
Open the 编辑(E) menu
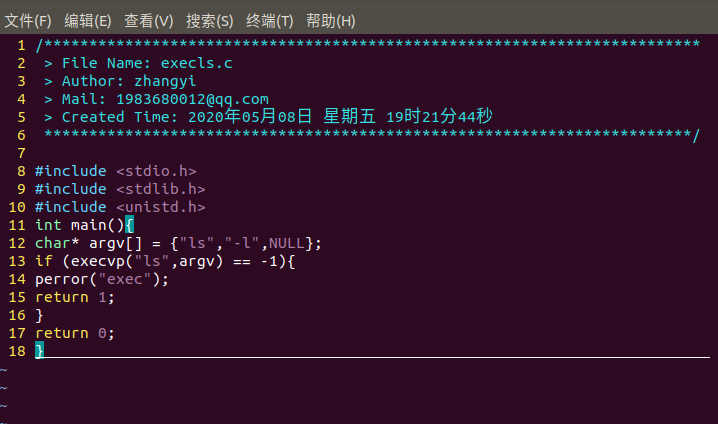(87, 20)
